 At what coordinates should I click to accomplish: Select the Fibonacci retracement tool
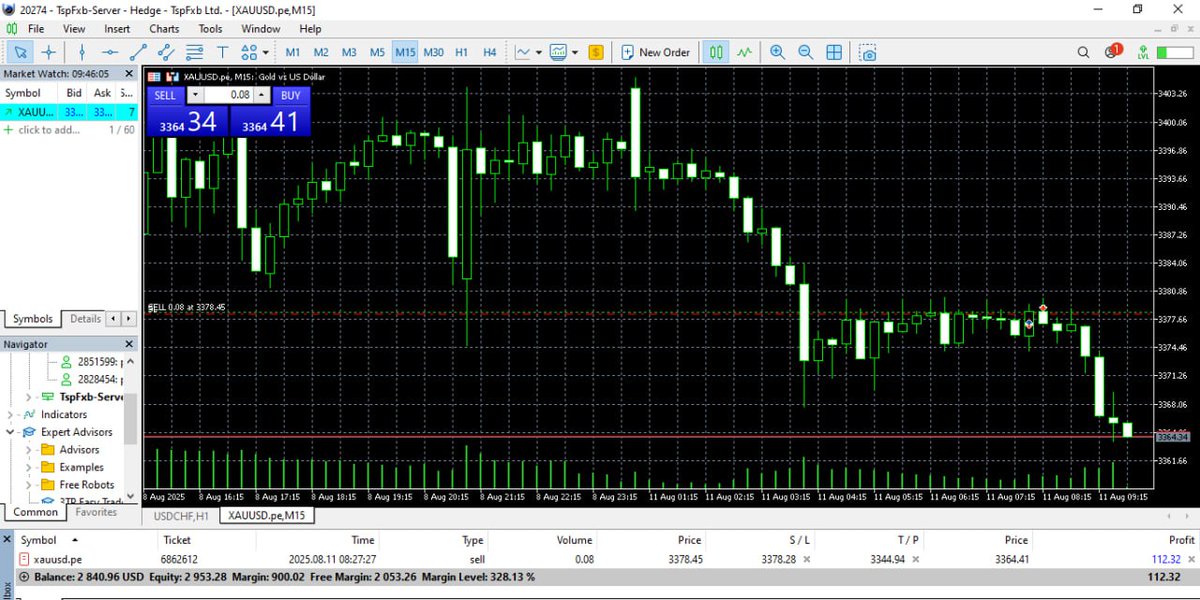[194, 52]
